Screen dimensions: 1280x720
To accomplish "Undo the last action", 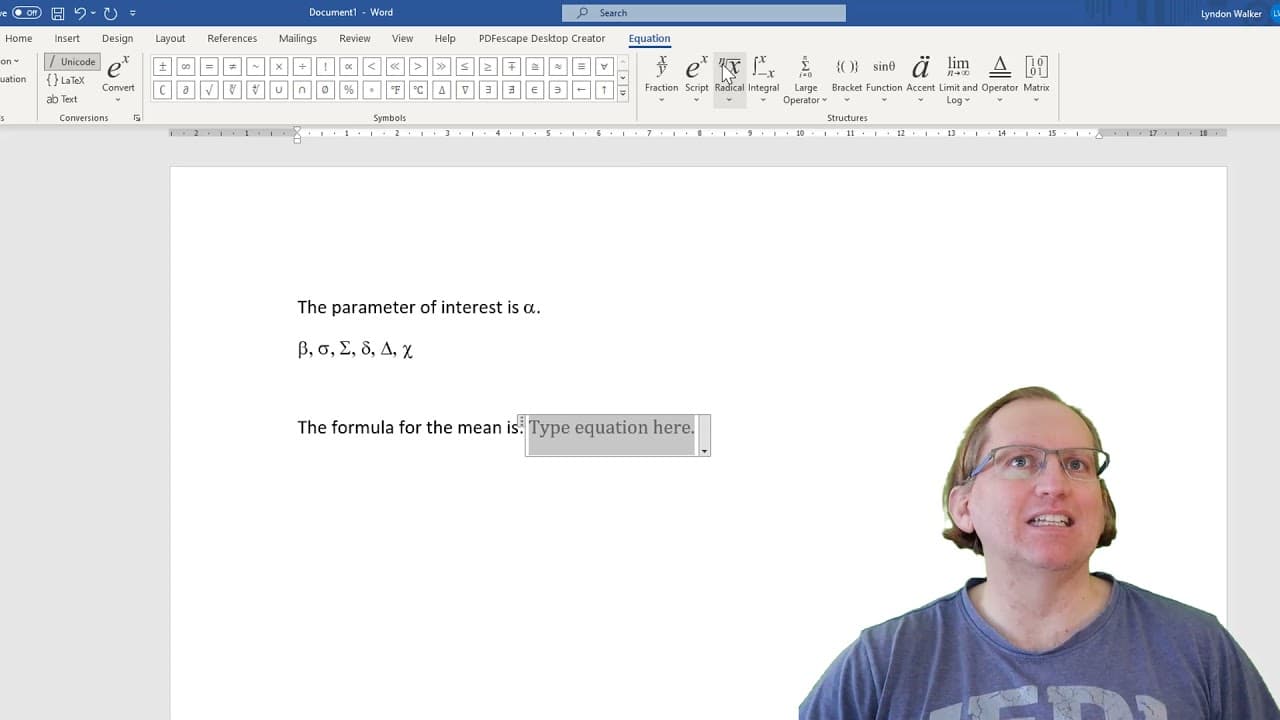I will tap(80, 13).
